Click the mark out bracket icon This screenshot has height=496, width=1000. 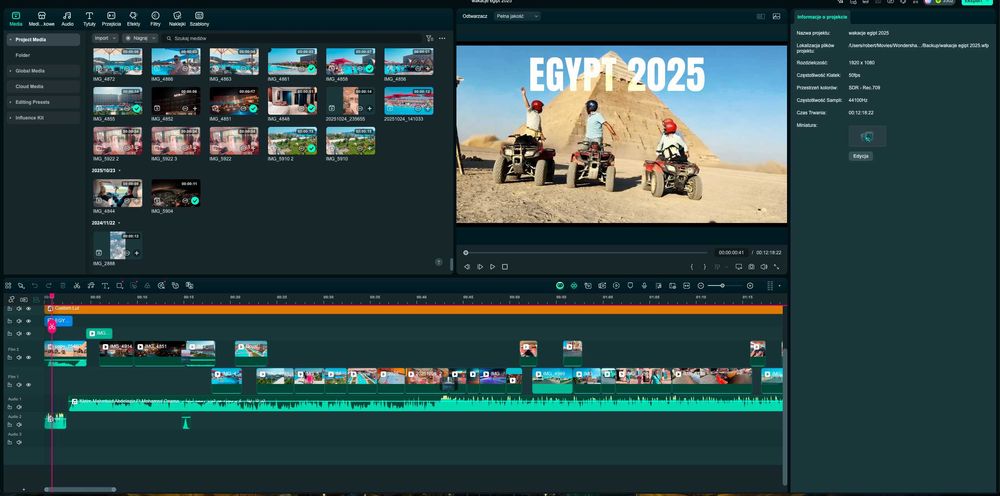(x=705, y=266)
